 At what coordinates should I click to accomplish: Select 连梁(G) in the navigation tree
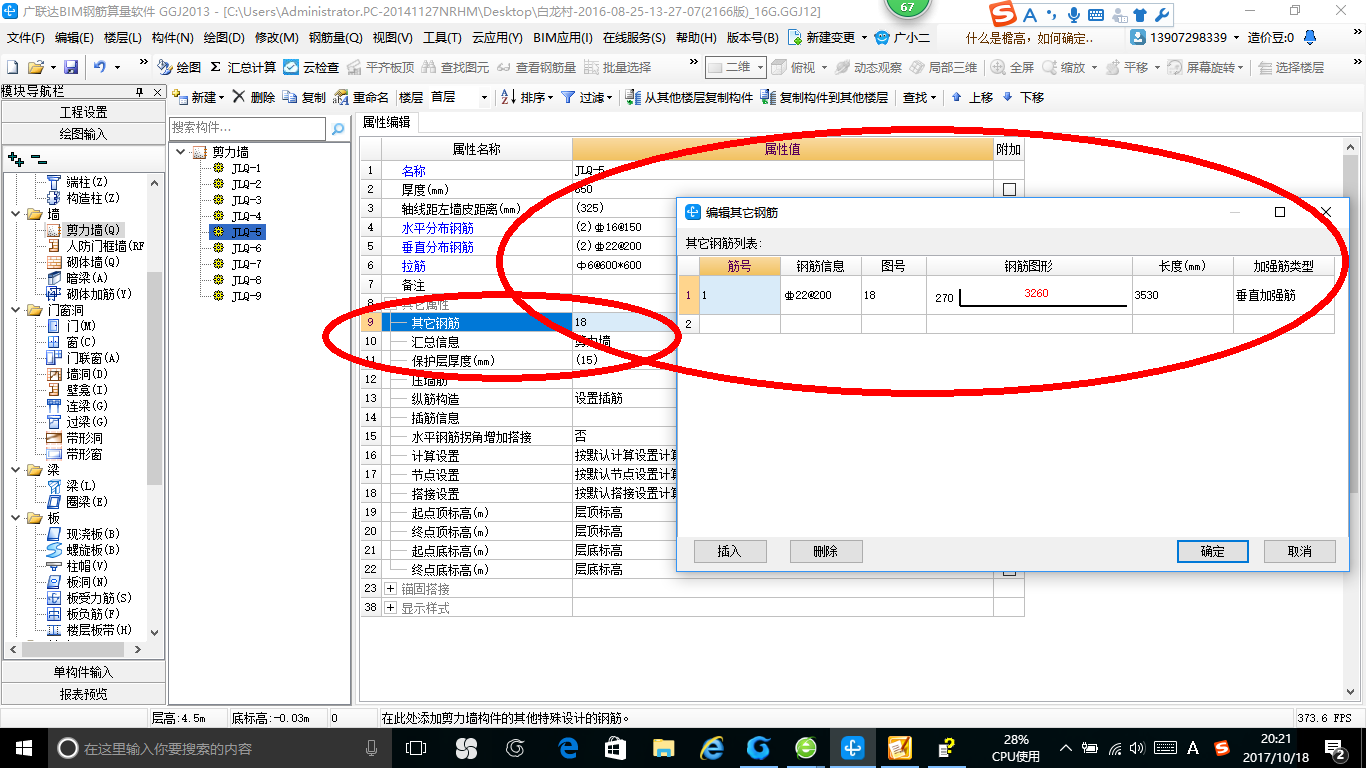86,406
